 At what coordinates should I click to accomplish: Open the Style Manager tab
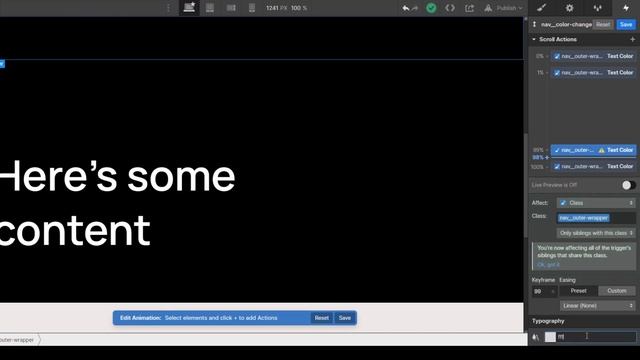click(x=598, y=8)
